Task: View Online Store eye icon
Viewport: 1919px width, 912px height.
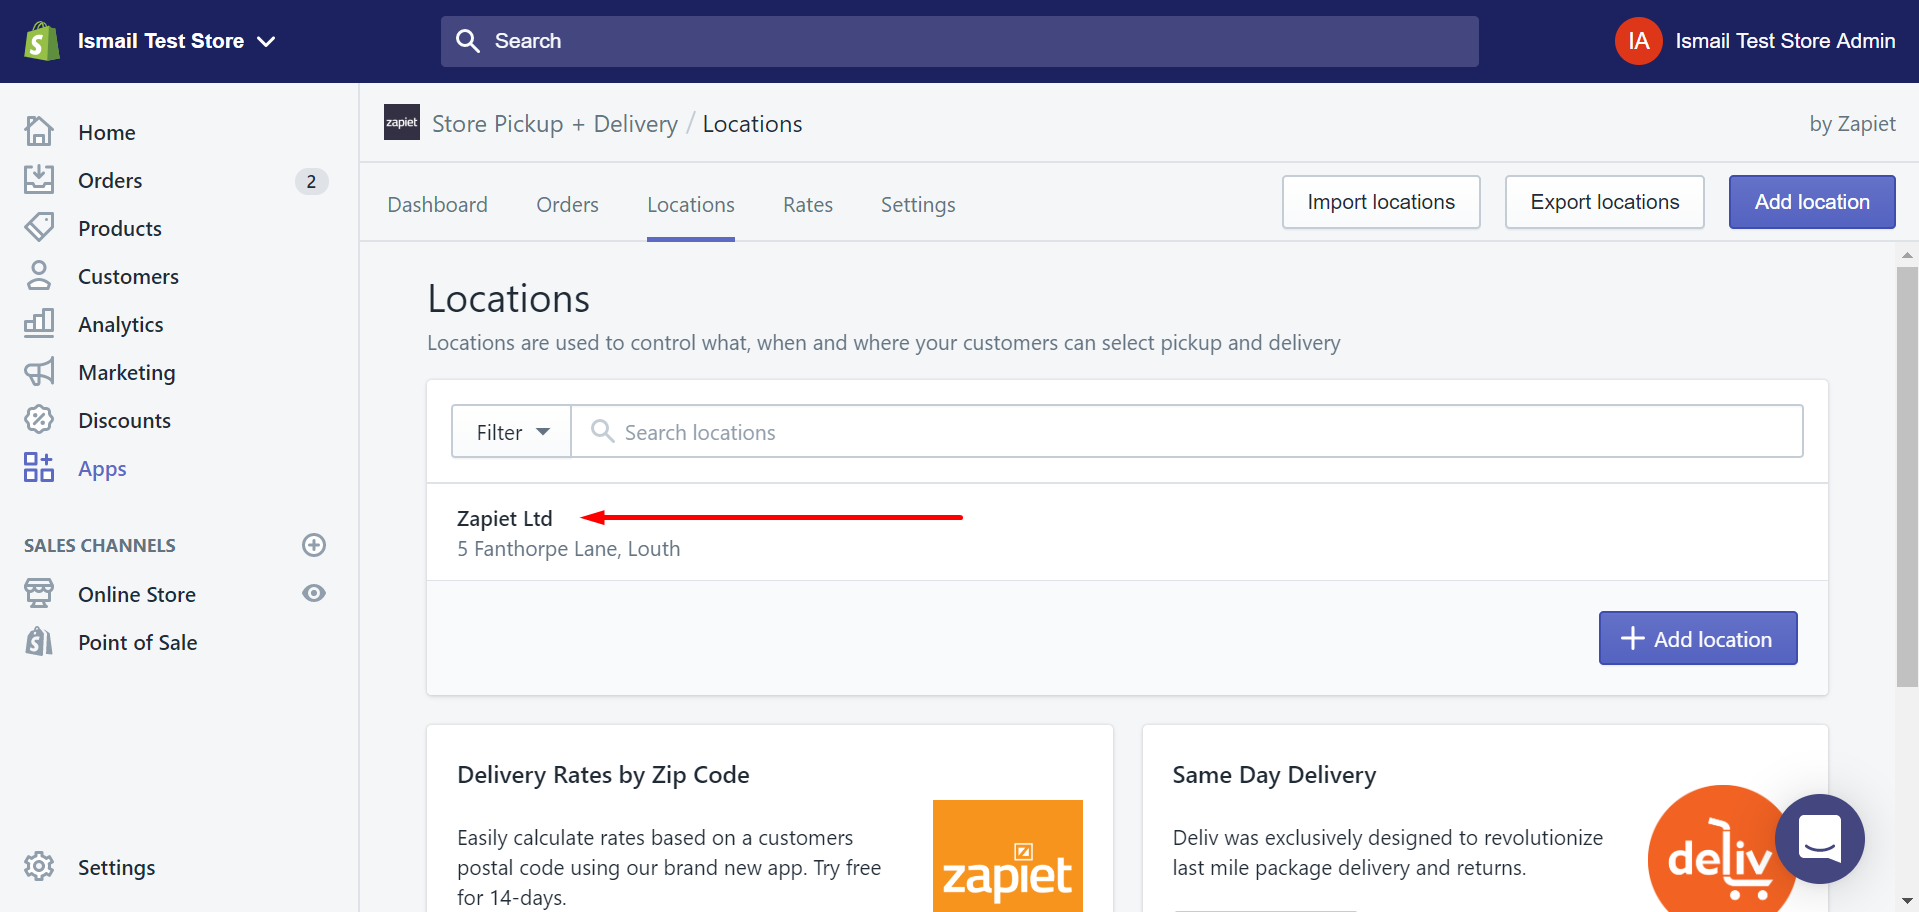Action: tap(314, 593)
